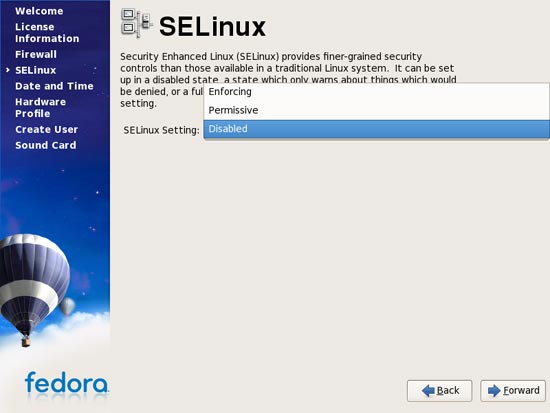
Task: Click the arrow marker beside SELinux
Action: (x=8, y=70)
